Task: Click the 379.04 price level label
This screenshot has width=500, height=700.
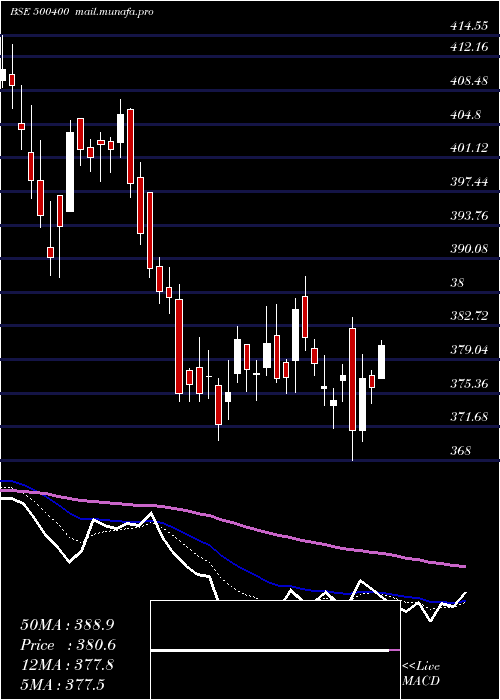Action: (x=469, y=350)
